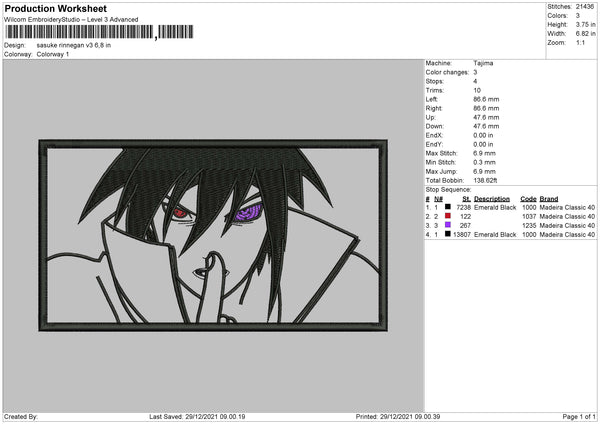
Task: Click the red swatch in stop row 2
Action: (x=448, y=216)
